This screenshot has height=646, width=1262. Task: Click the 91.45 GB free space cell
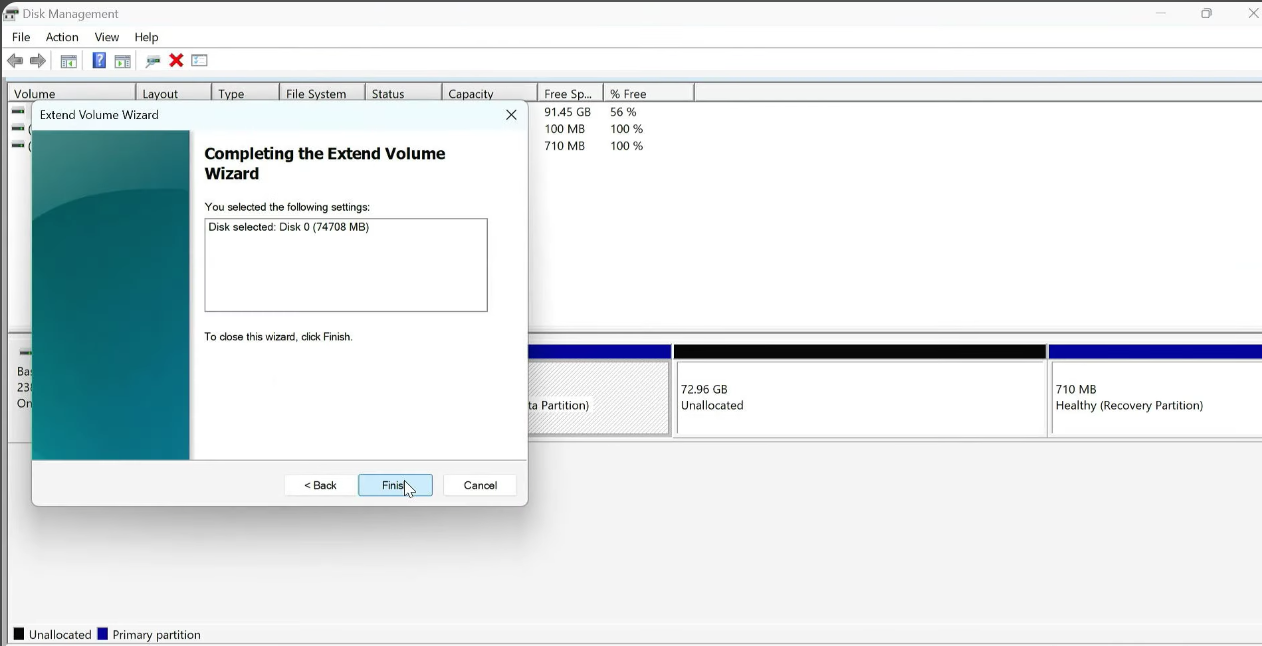[567, 112]
